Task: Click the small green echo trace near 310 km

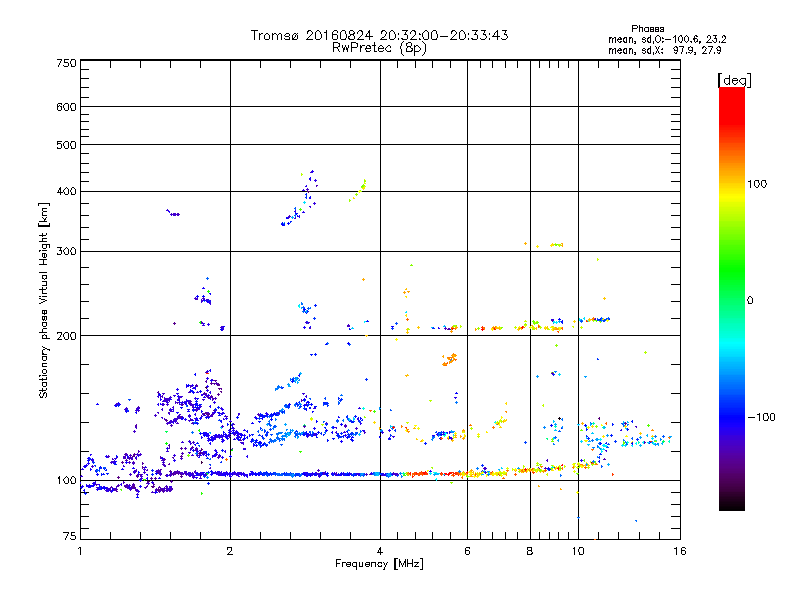Action: (557, 245)
